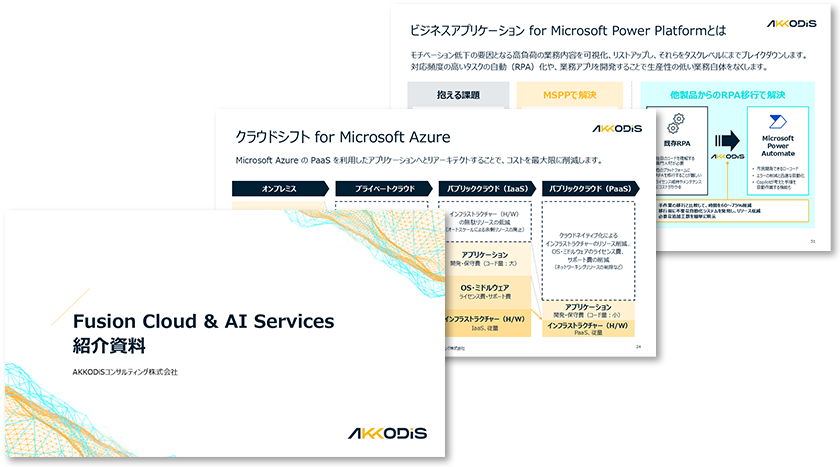840x467 pixels.
Task: Click page number 31 on the Power Platform slide
Action: pos(813,242)
